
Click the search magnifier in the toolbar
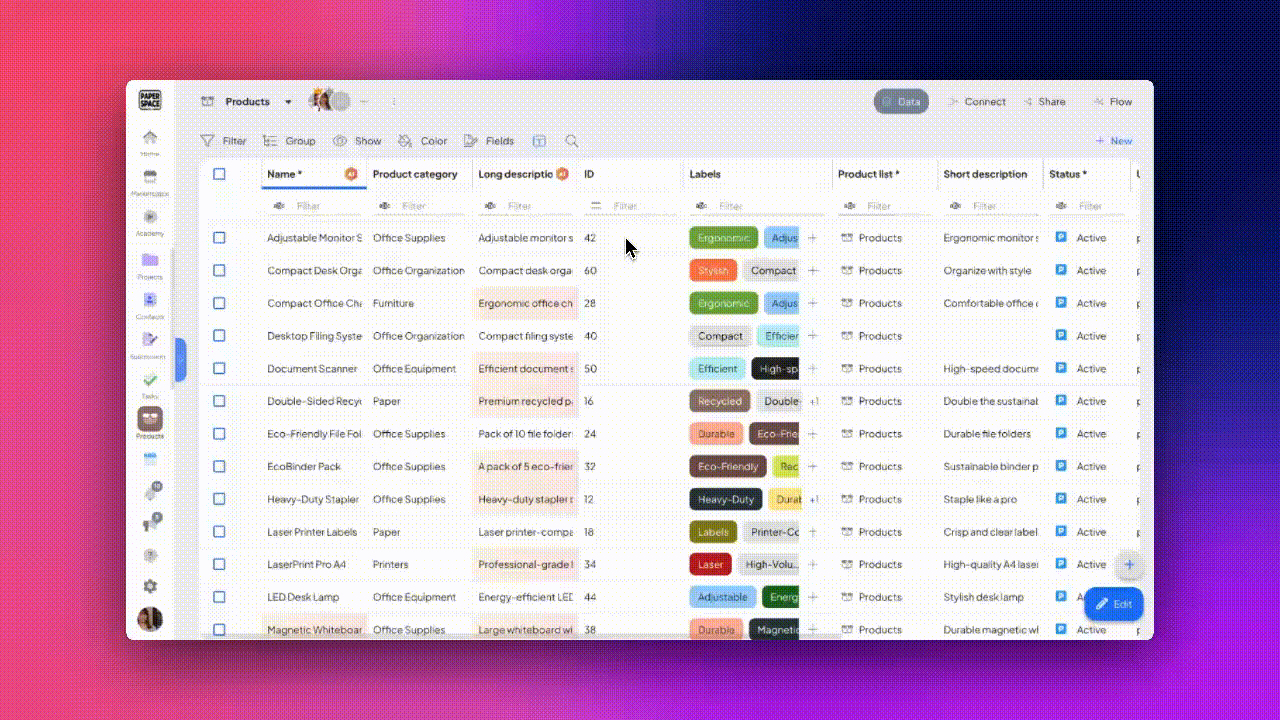572,141
